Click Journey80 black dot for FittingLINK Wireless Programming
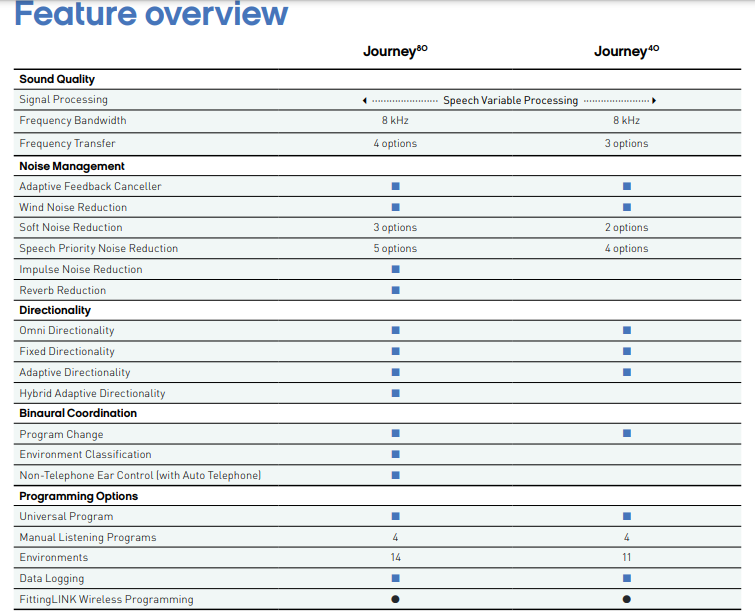The image size is (755, 612). coord(395,599)
